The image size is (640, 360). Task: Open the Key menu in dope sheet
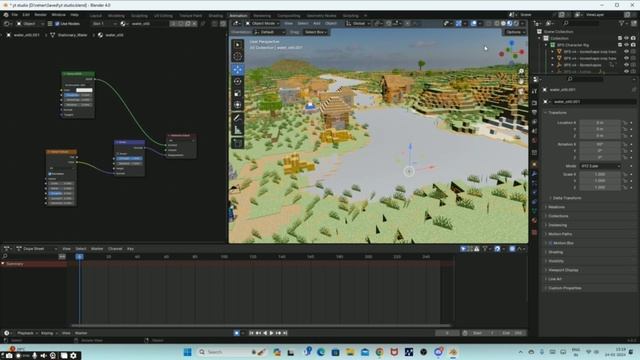[x=130, y=249]
